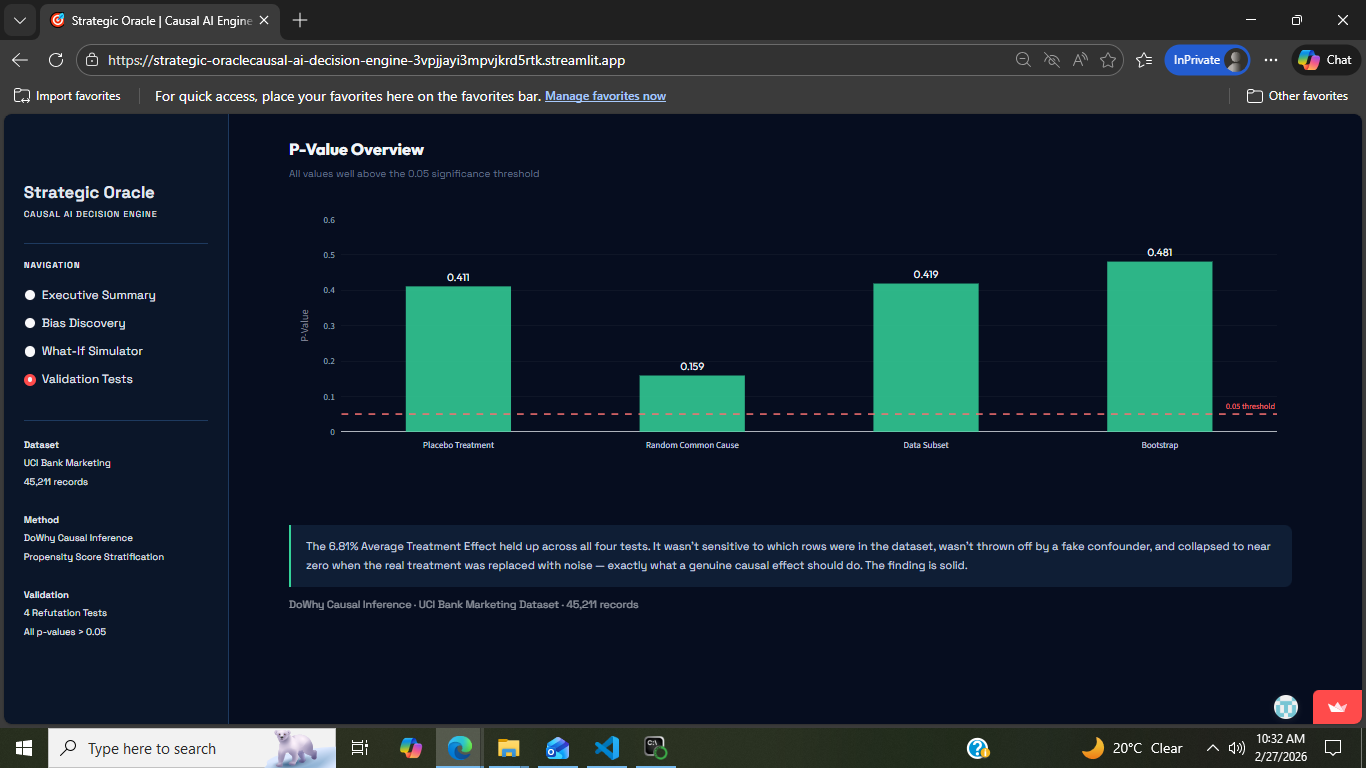The height and width of the screenshot is (768, 1366).
Task: Open the browser tab list chevron
Action: tap(20, 20)
